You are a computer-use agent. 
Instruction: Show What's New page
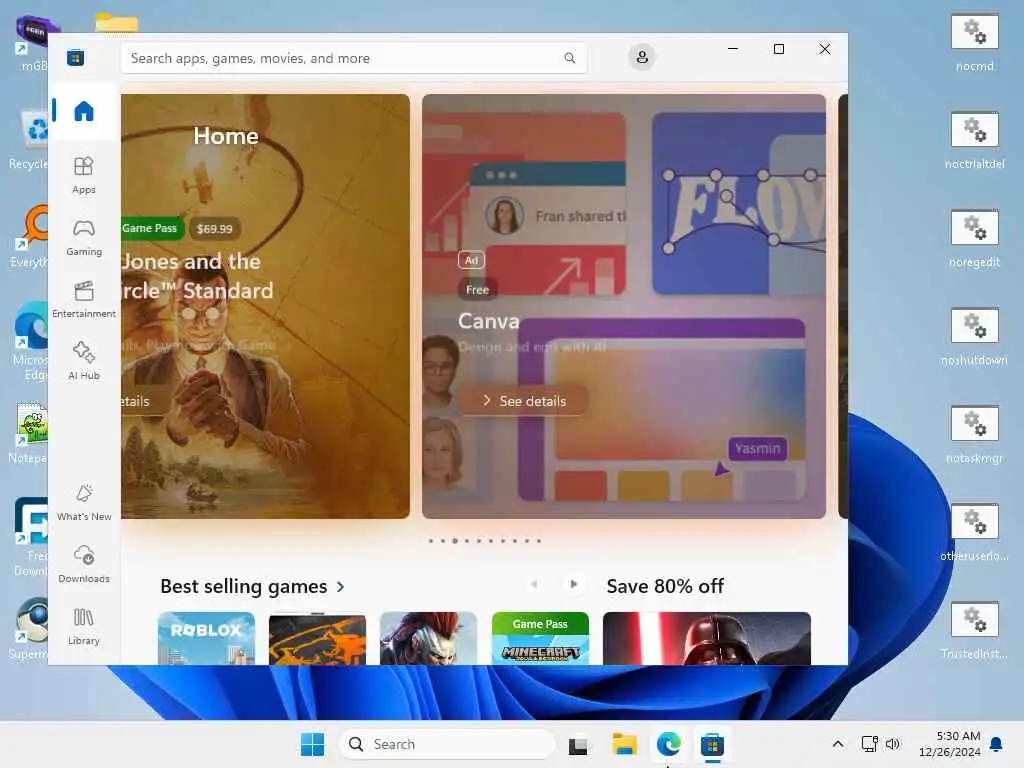pos(84,503)
